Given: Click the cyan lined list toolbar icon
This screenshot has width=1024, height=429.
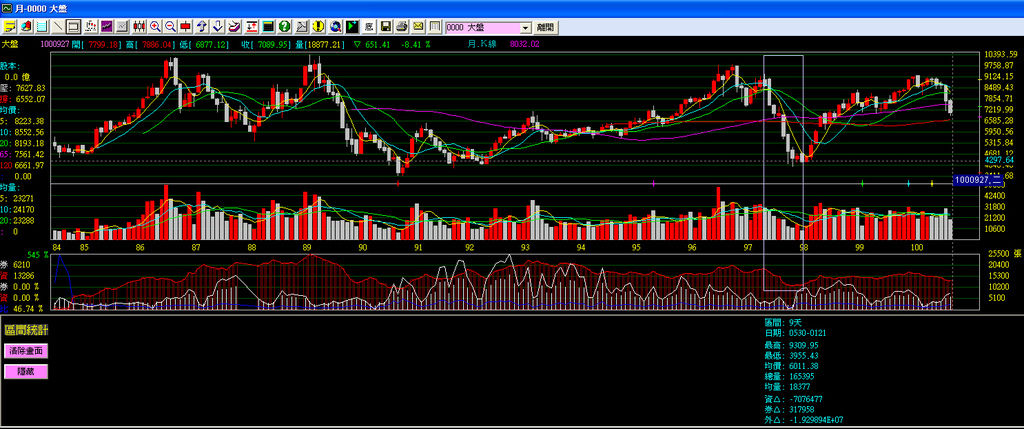Looking at the screenshot, I should click(42, 27).
